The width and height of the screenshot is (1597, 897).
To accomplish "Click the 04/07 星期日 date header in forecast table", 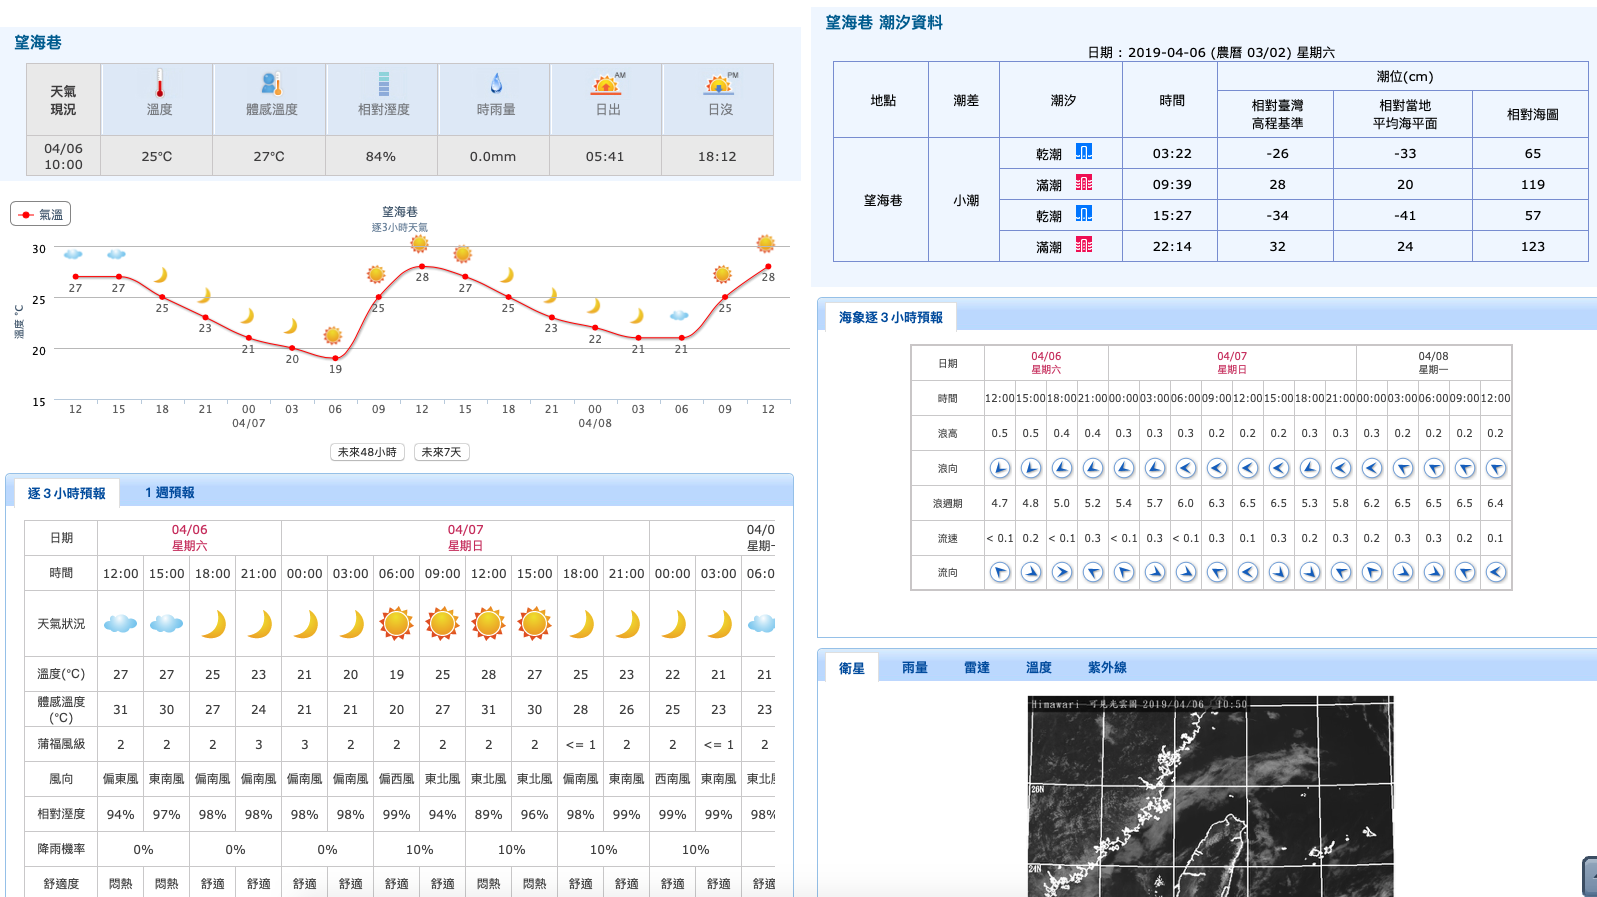I will (465, 538).
